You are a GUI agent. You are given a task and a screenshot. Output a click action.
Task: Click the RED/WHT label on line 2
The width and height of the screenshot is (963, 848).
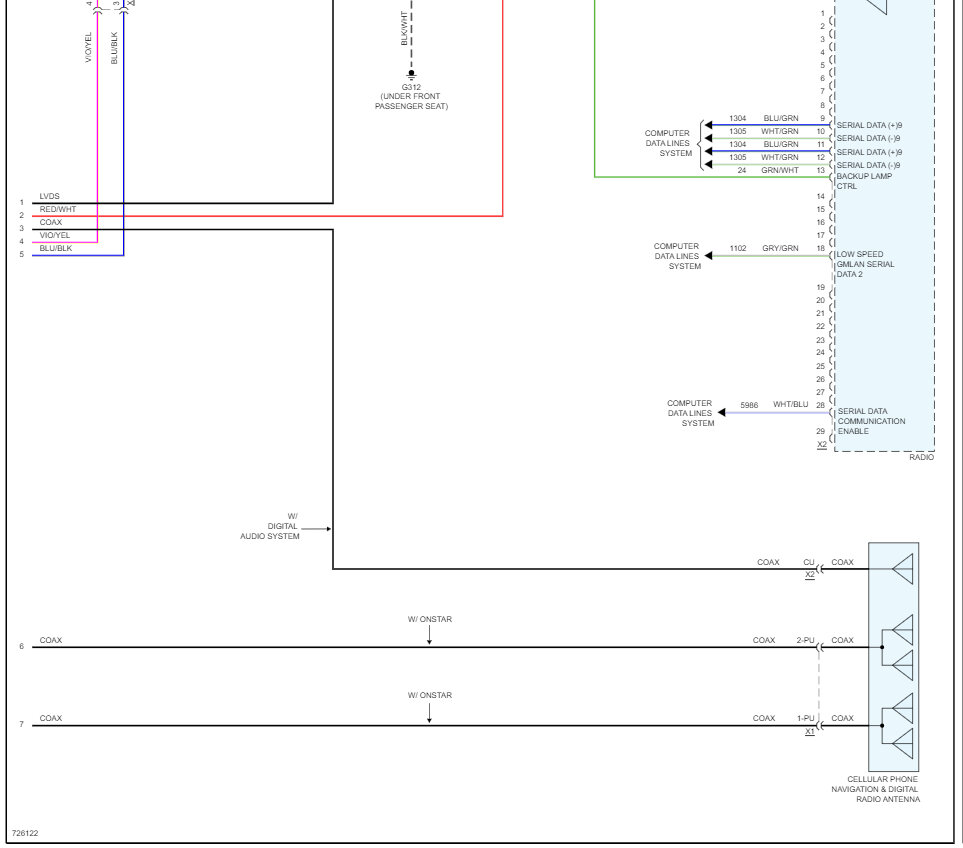tap(58, 209)
